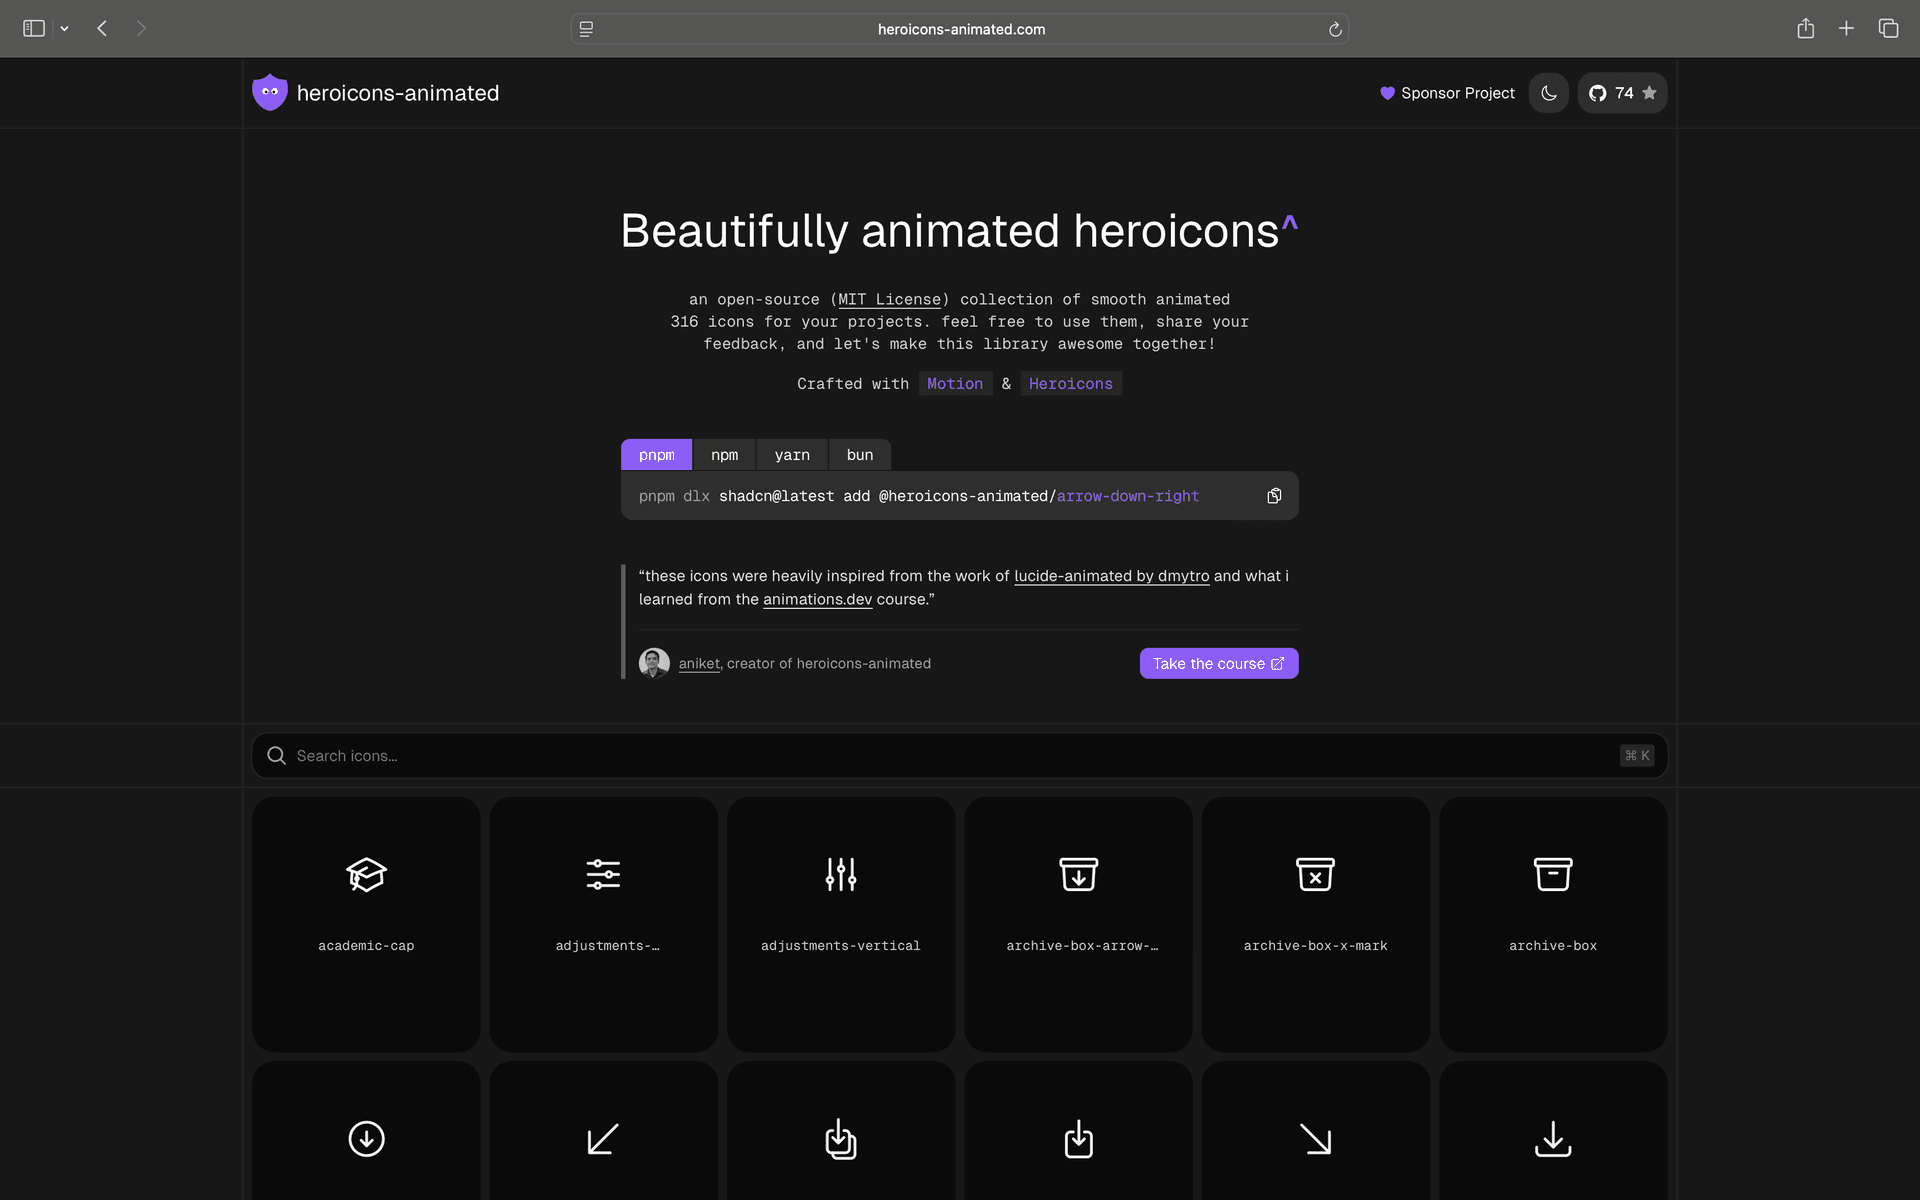Expand the sidebar dropdown chevron
The width and height of the screenshot is (1920, 1200).
point(64,29)
